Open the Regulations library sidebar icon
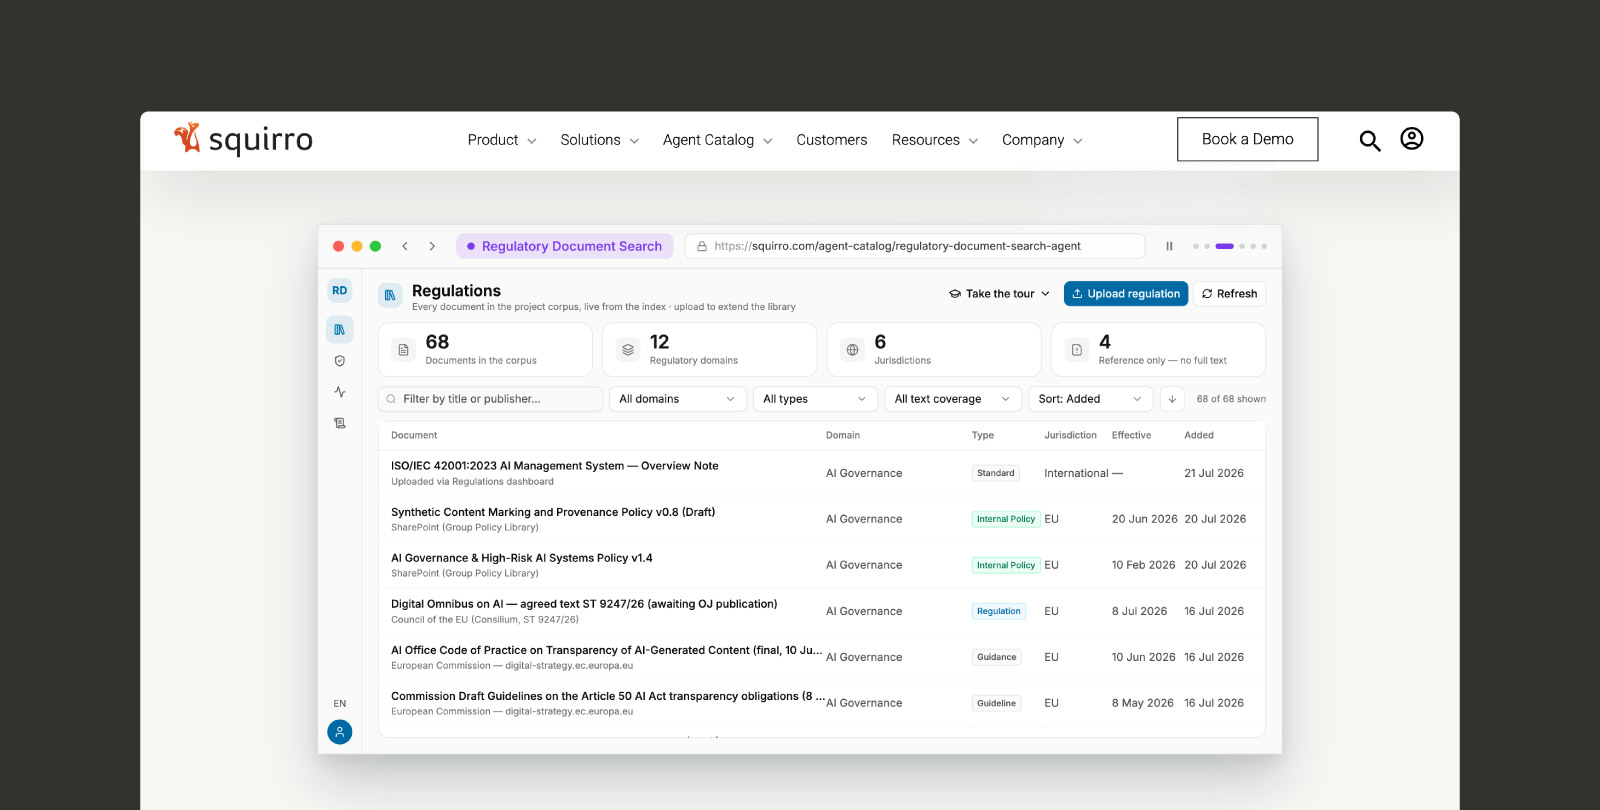The height and width of the screenshot is (810, 1600). click(340, 329)
